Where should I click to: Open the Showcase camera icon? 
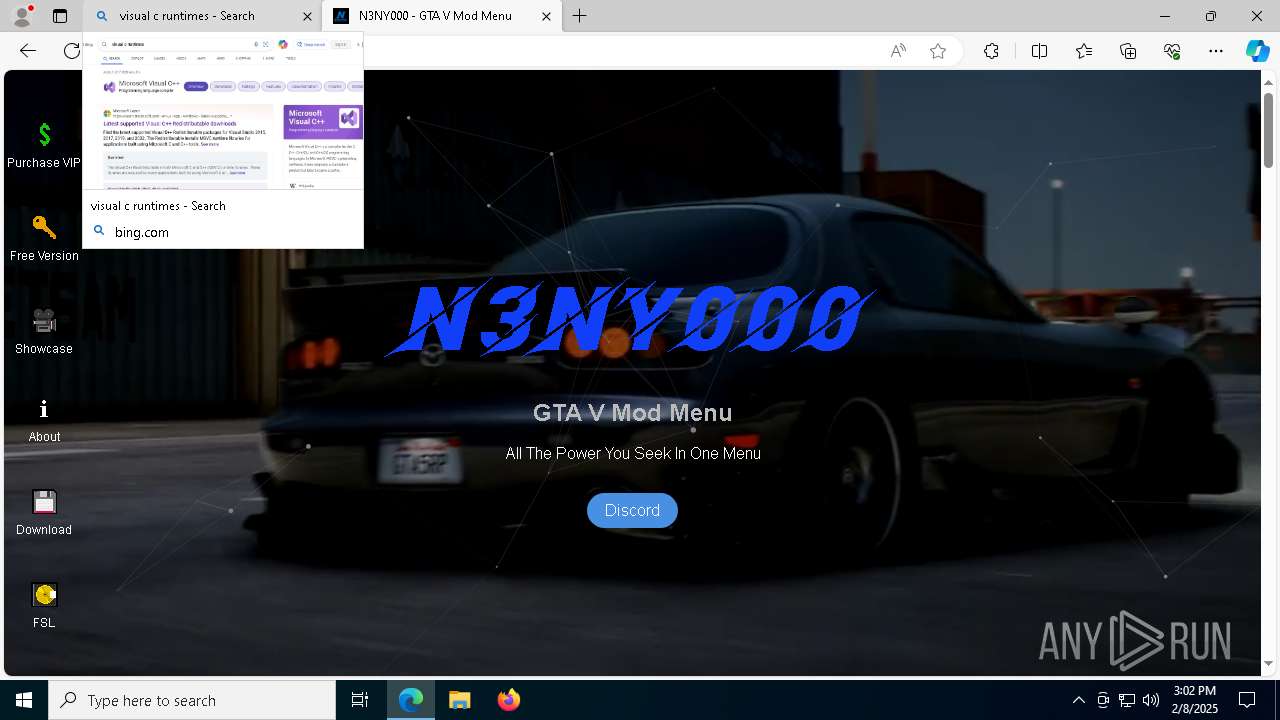(44, 321)
